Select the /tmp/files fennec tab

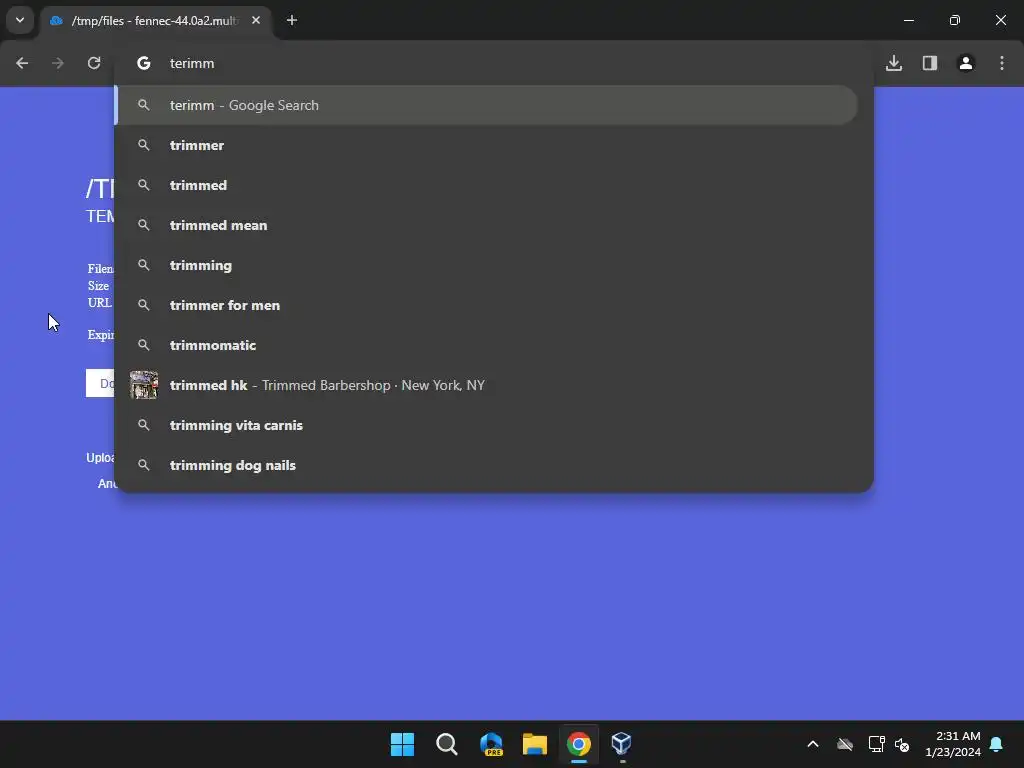click(x=157, y=21)
